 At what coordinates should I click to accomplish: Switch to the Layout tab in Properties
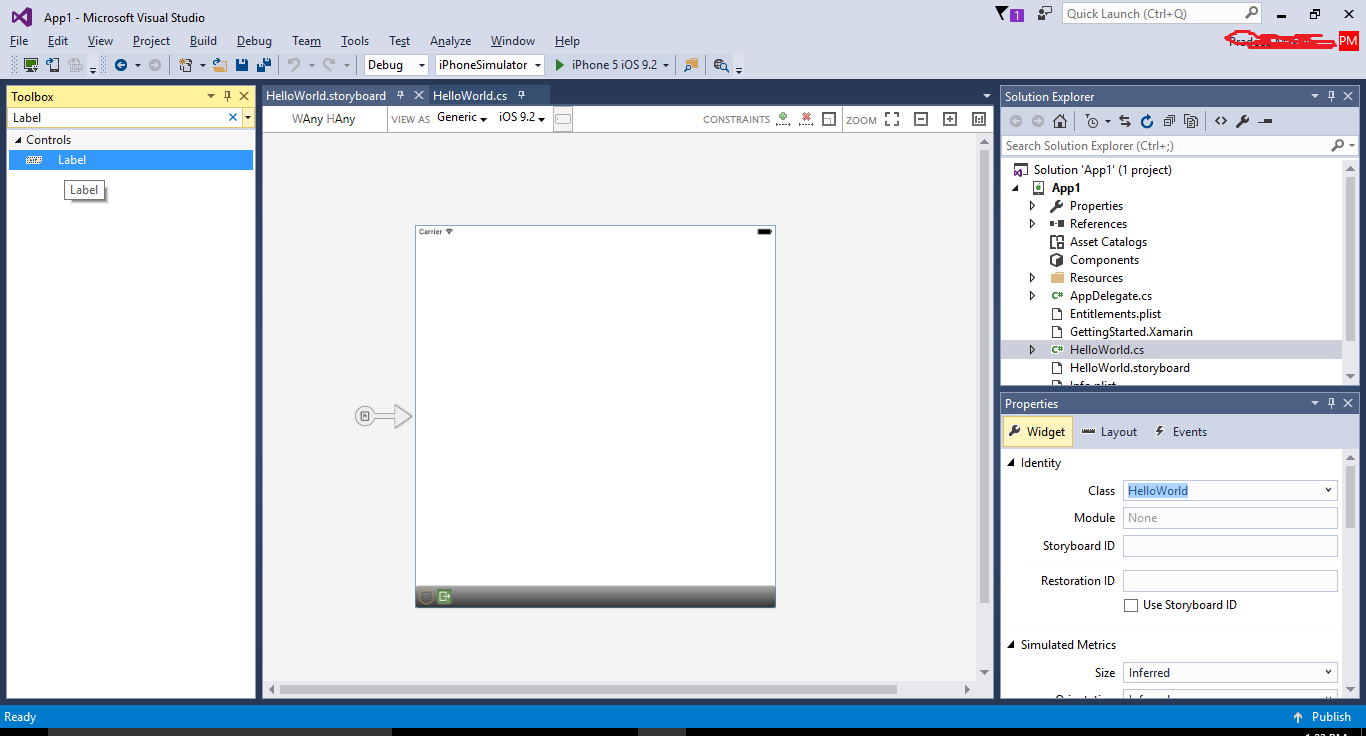tap(1109, 432)
